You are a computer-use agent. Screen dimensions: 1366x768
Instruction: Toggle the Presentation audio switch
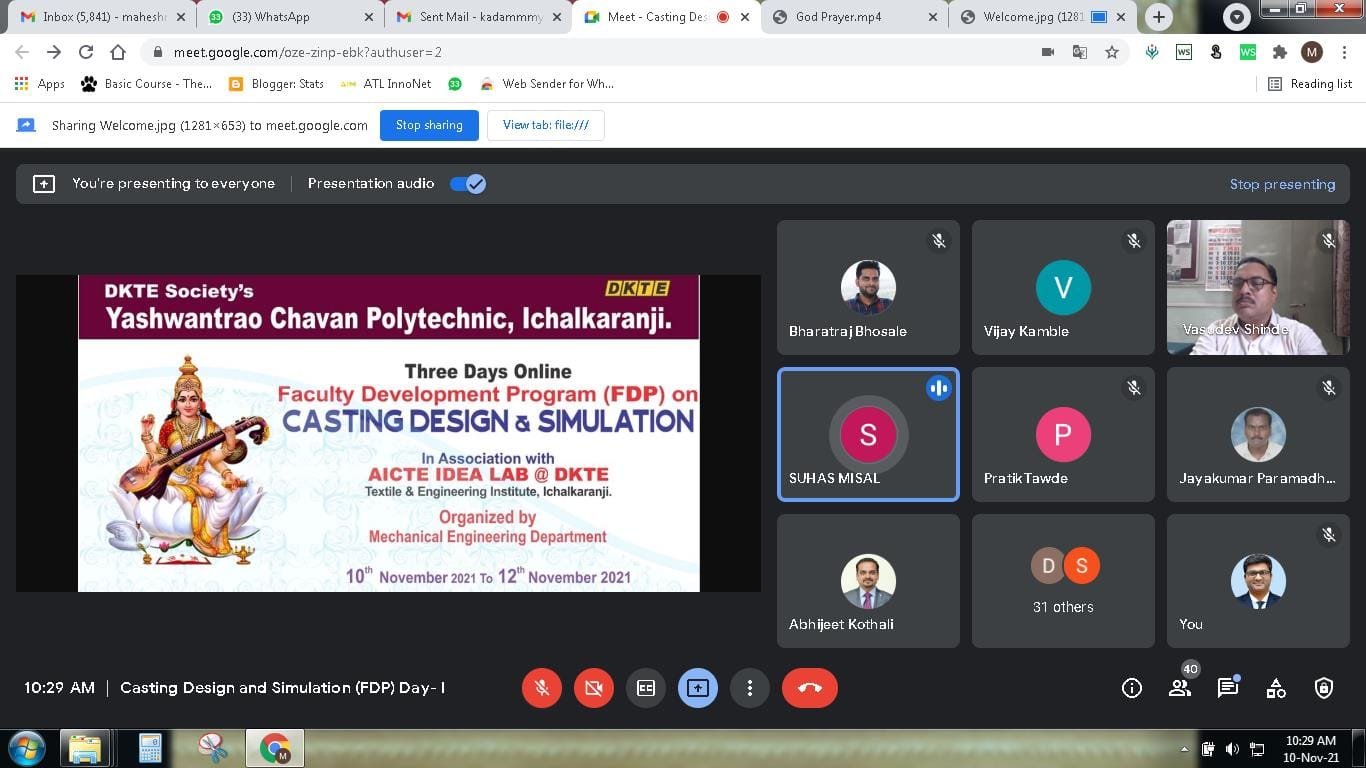point(467,184)
